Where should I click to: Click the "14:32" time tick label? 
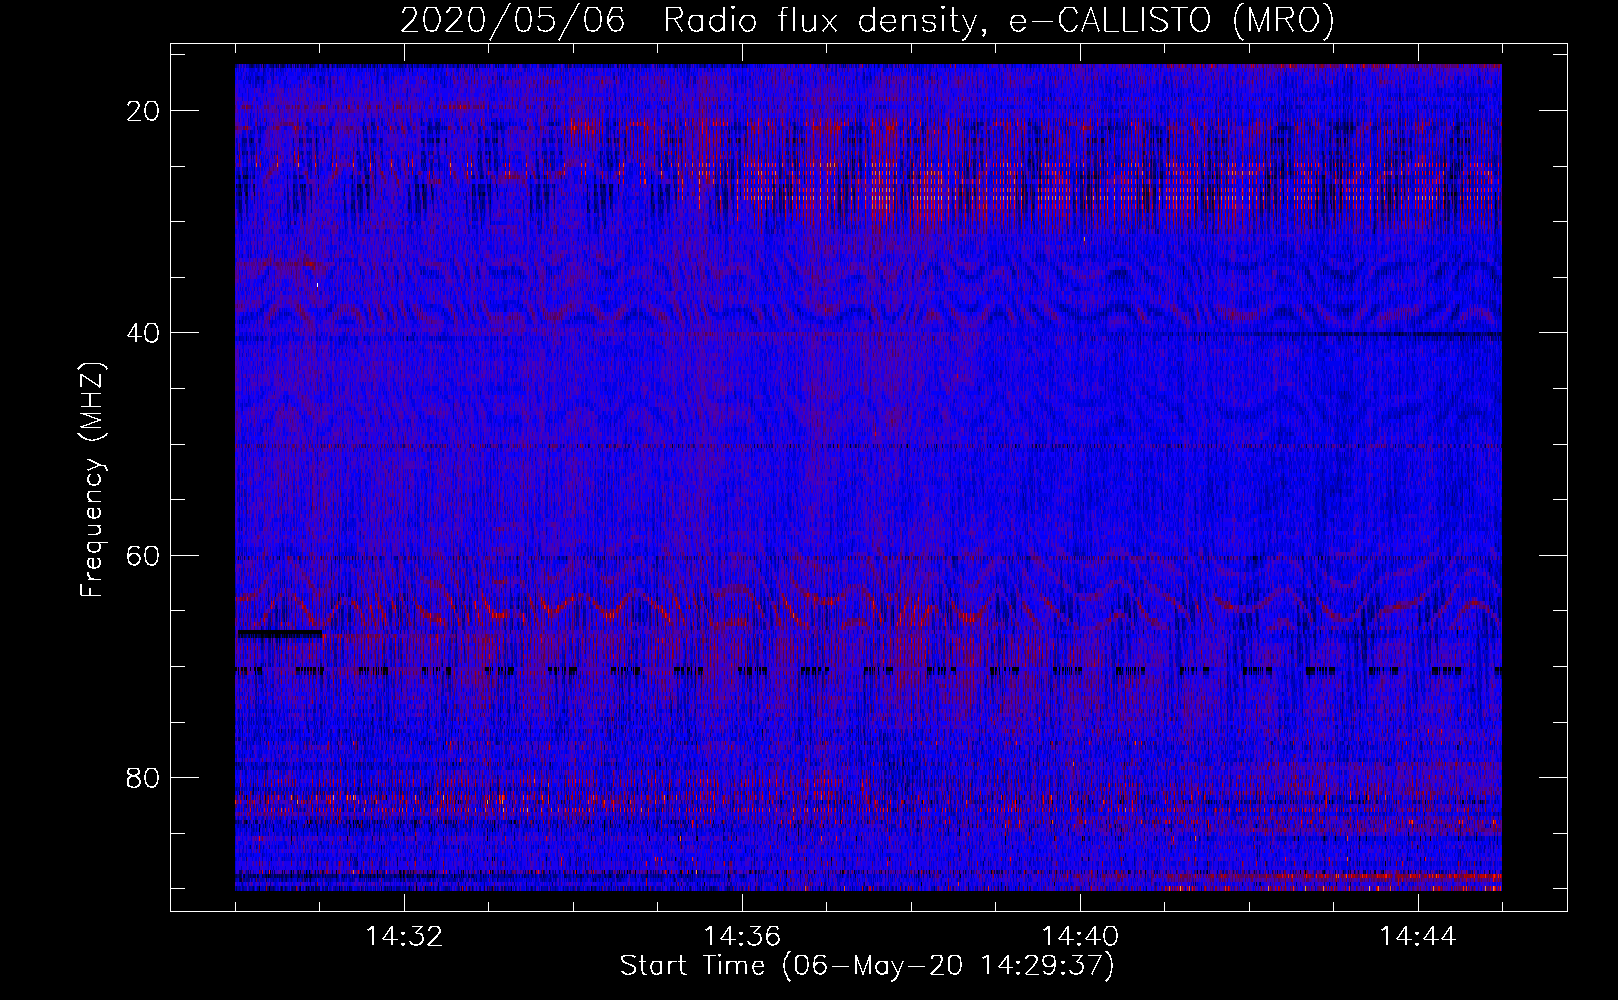pyautogui.click(x=404, y=937)
